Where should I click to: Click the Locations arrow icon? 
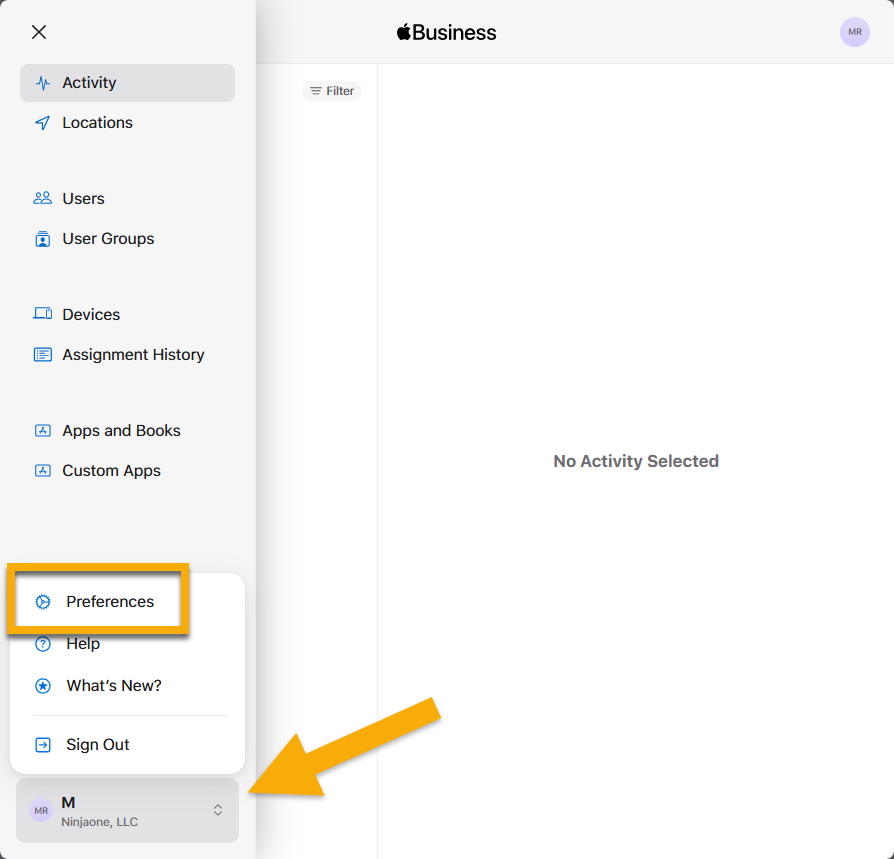pos(42,123)
